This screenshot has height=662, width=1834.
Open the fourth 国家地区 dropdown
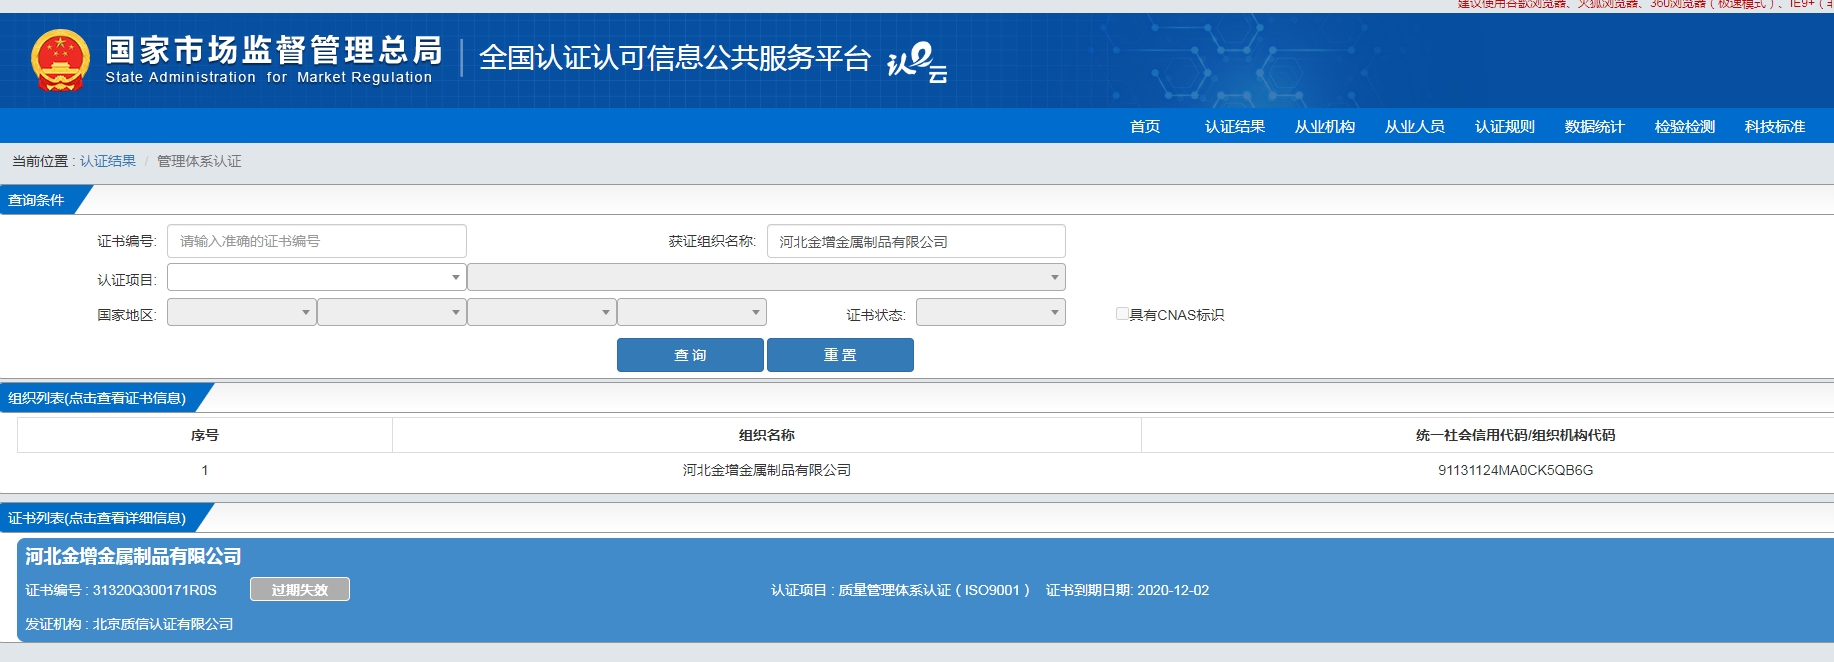(x=692, y=312)
